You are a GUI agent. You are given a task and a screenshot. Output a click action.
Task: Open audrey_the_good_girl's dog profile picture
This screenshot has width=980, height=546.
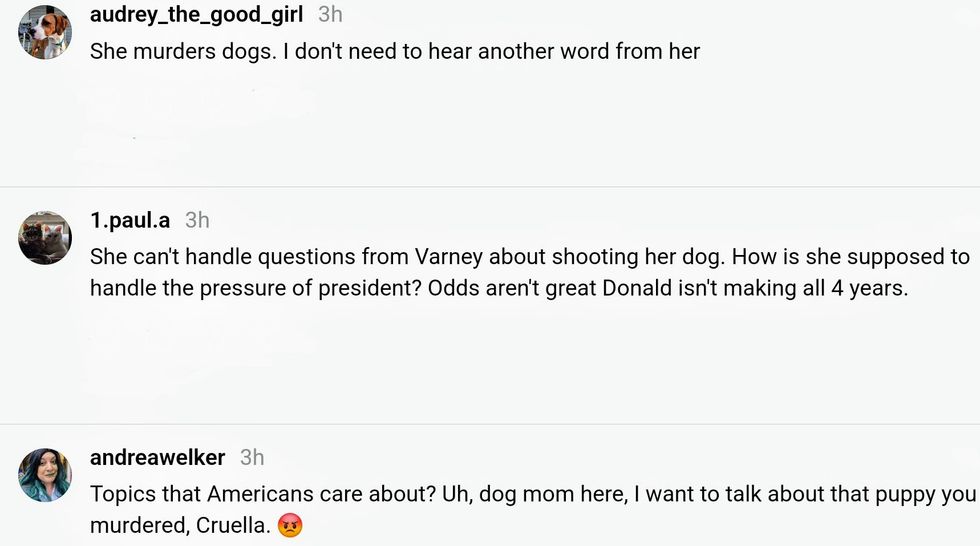point(45,32)
